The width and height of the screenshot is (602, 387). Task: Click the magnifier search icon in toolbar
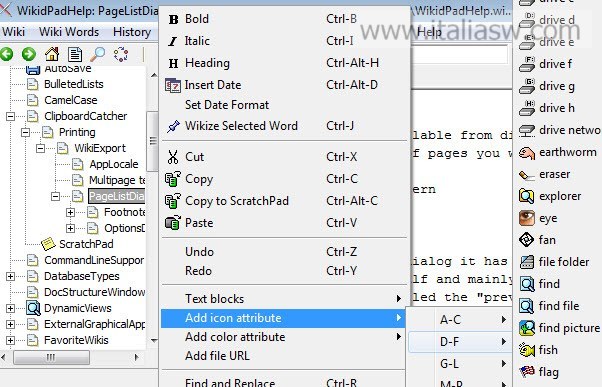coord(98,54)
